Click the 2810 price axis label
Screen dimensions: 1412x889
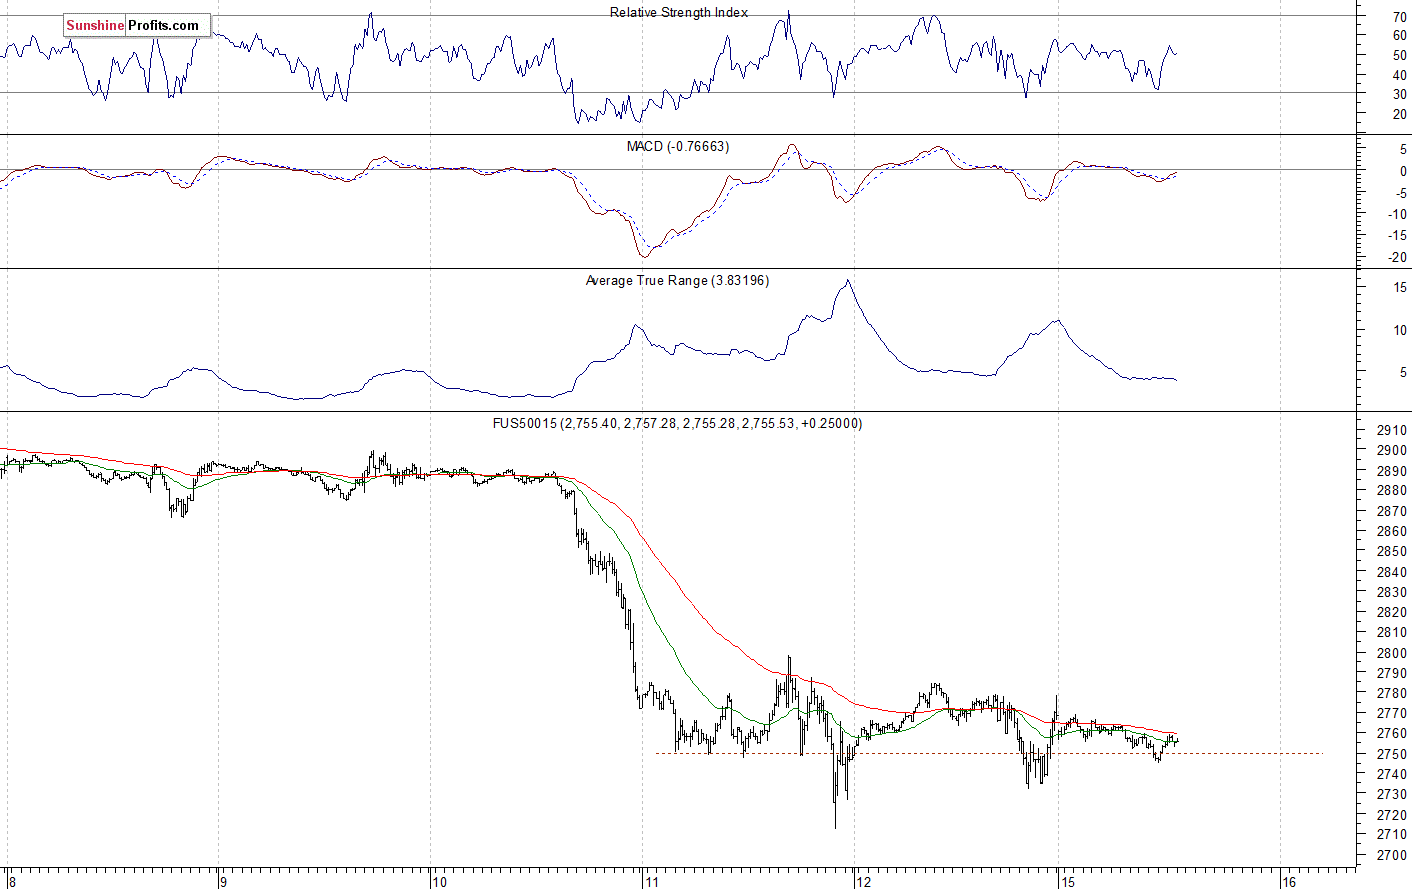(x=1392, y=633)
